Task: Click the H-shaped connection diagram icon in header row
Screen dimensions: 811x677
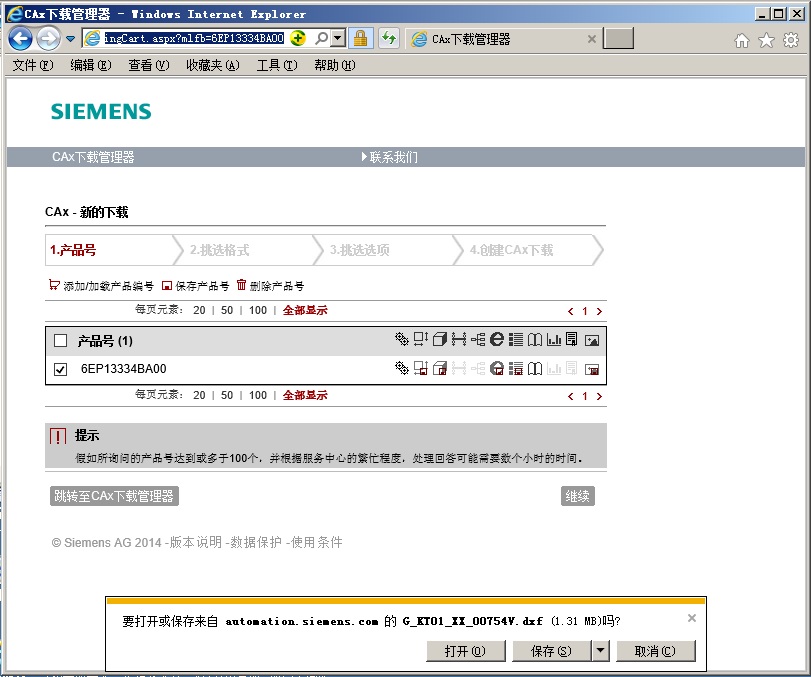Action: pos(459,339)
